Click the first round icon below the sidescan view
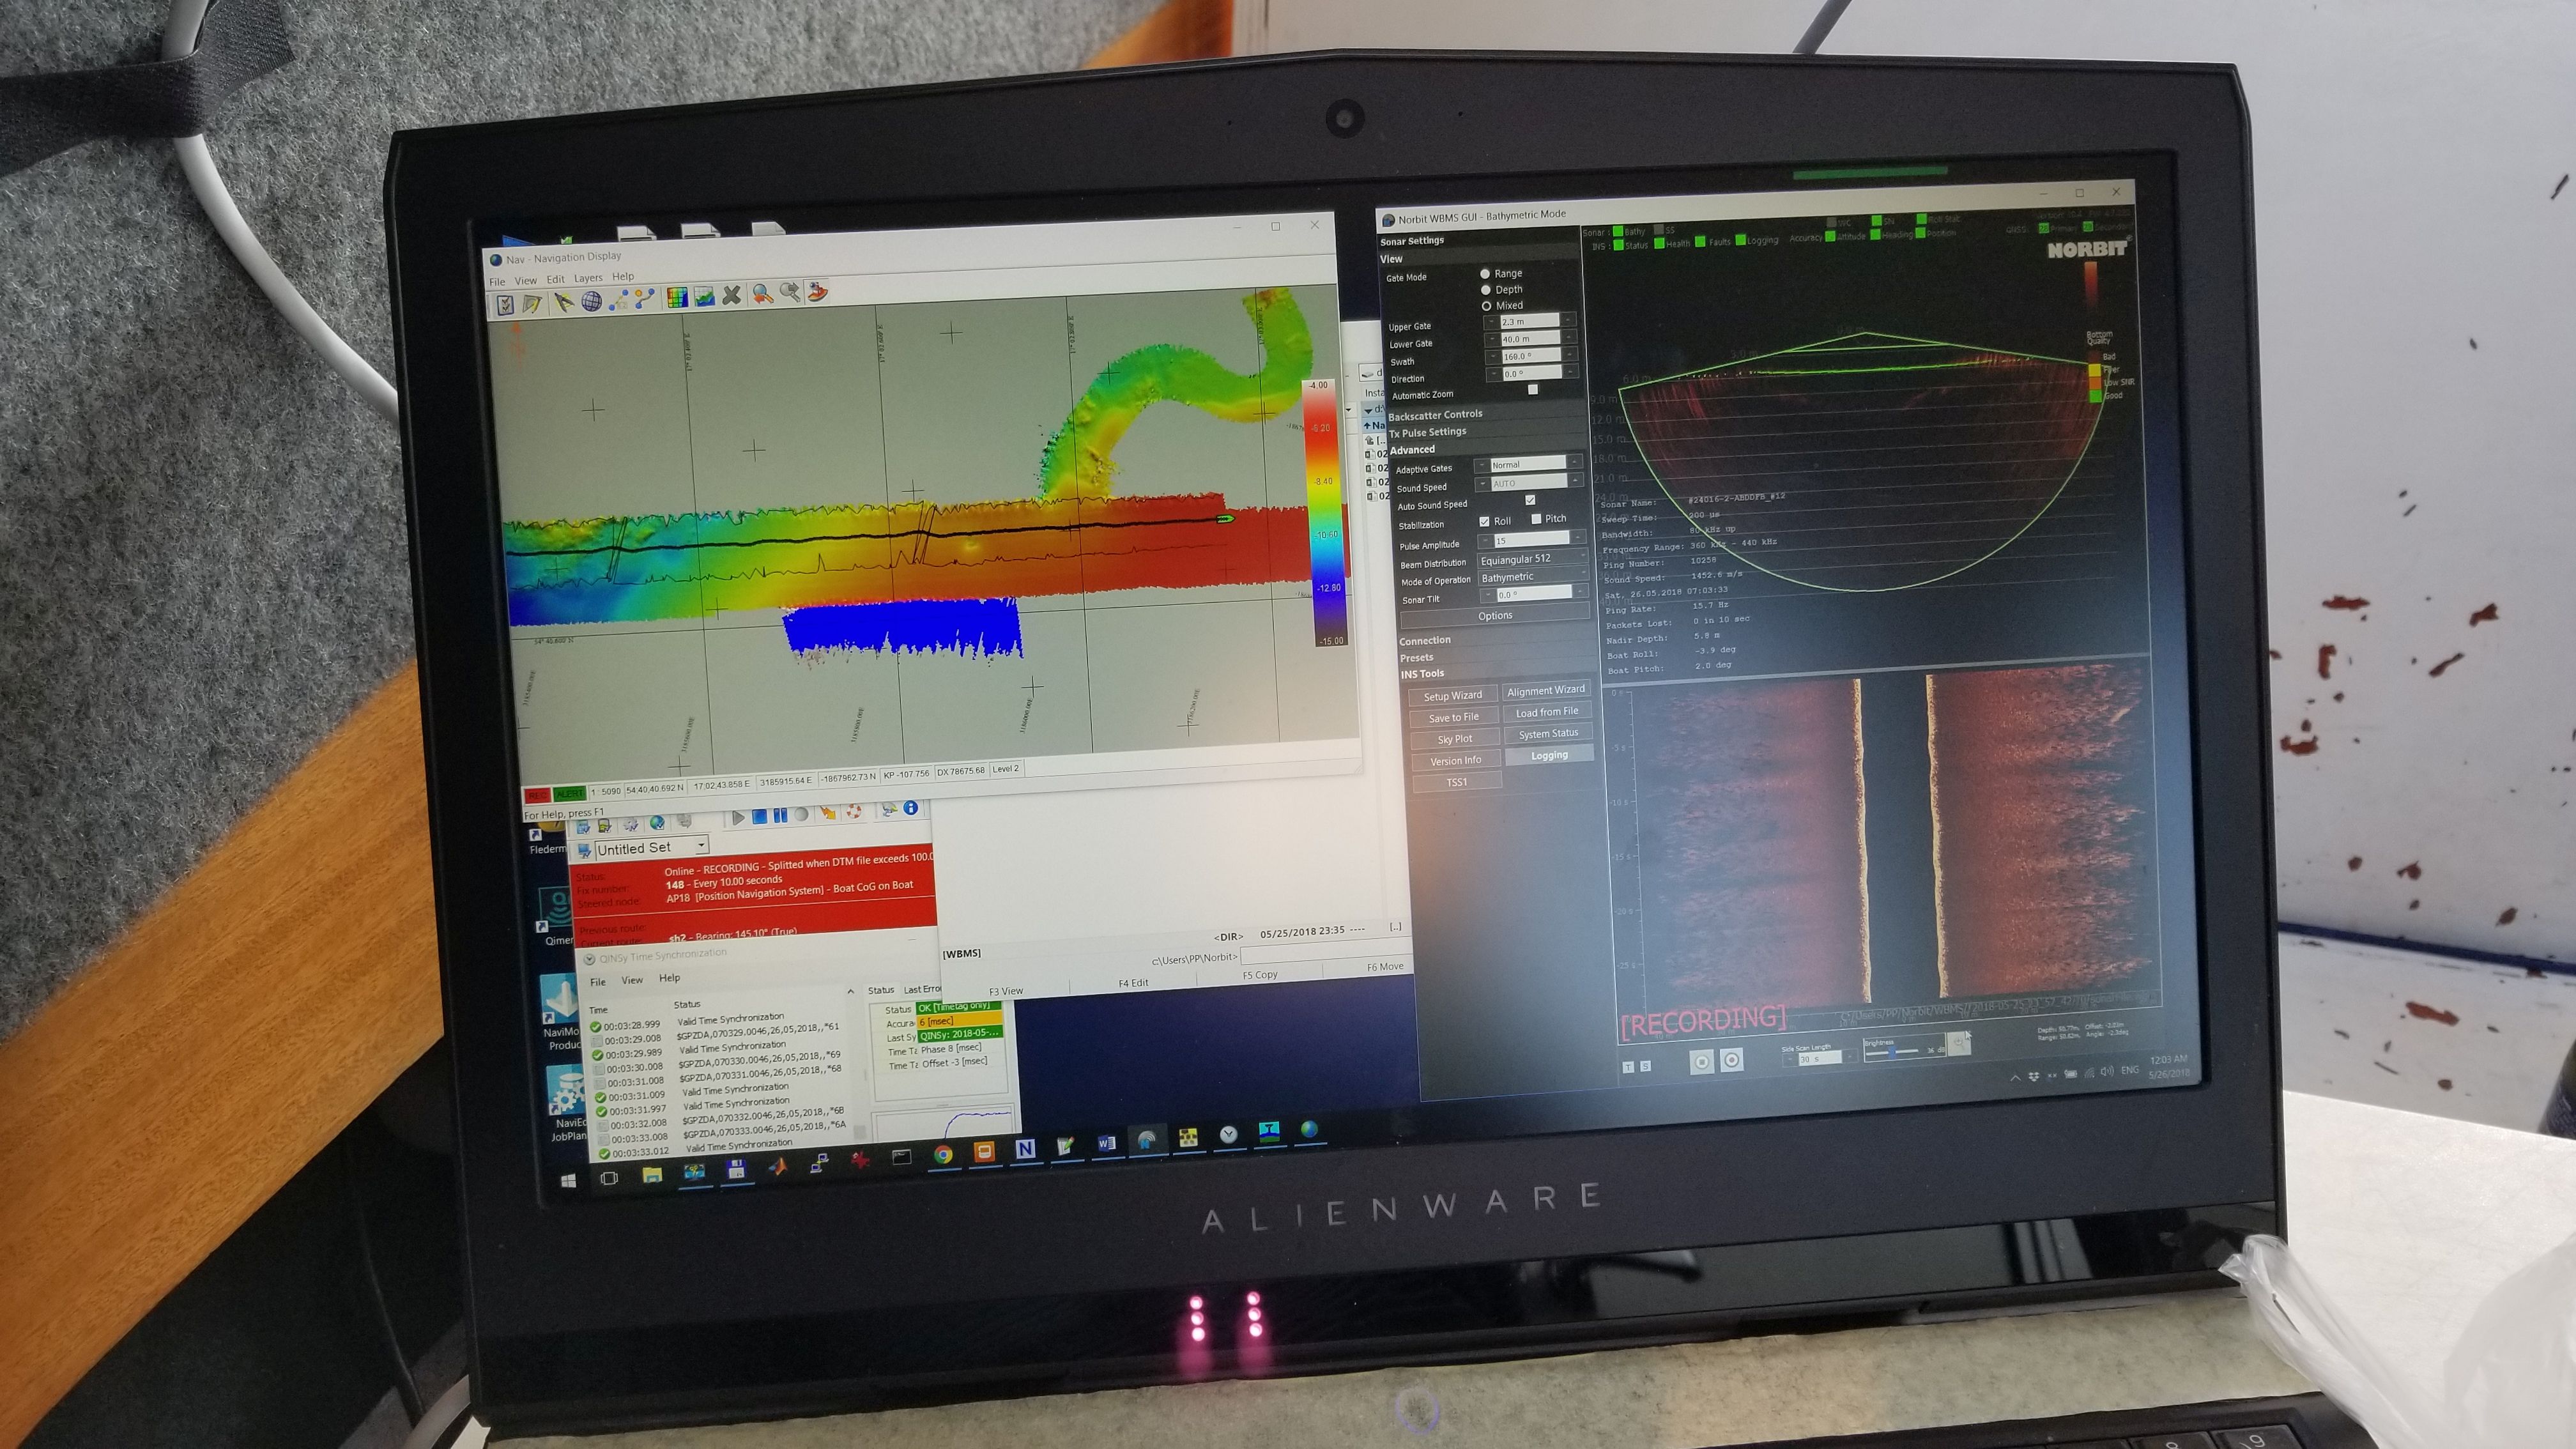2576x1449 pixels. pos(1701,1061)
